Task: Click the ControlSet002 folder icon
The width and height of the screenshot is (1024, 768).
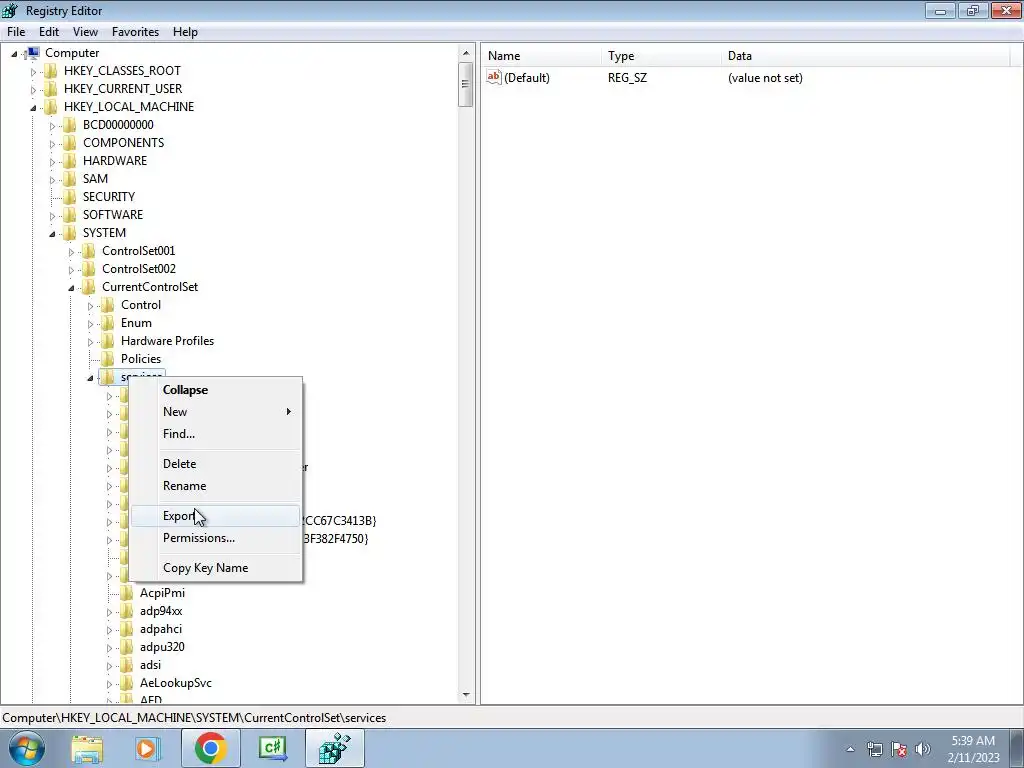Action: click(x=89, y=268)
